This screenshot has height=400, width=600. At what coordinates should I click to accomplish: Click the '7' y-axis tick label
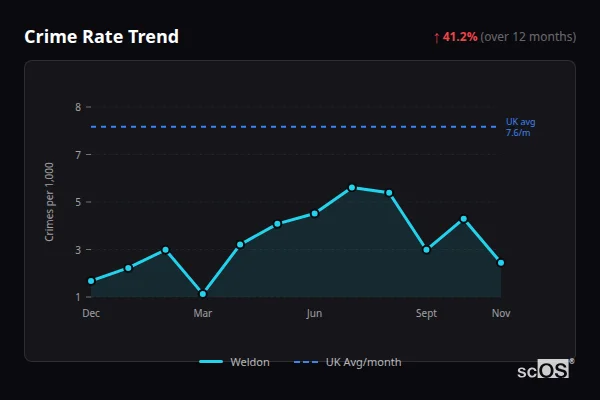(78, 155)
